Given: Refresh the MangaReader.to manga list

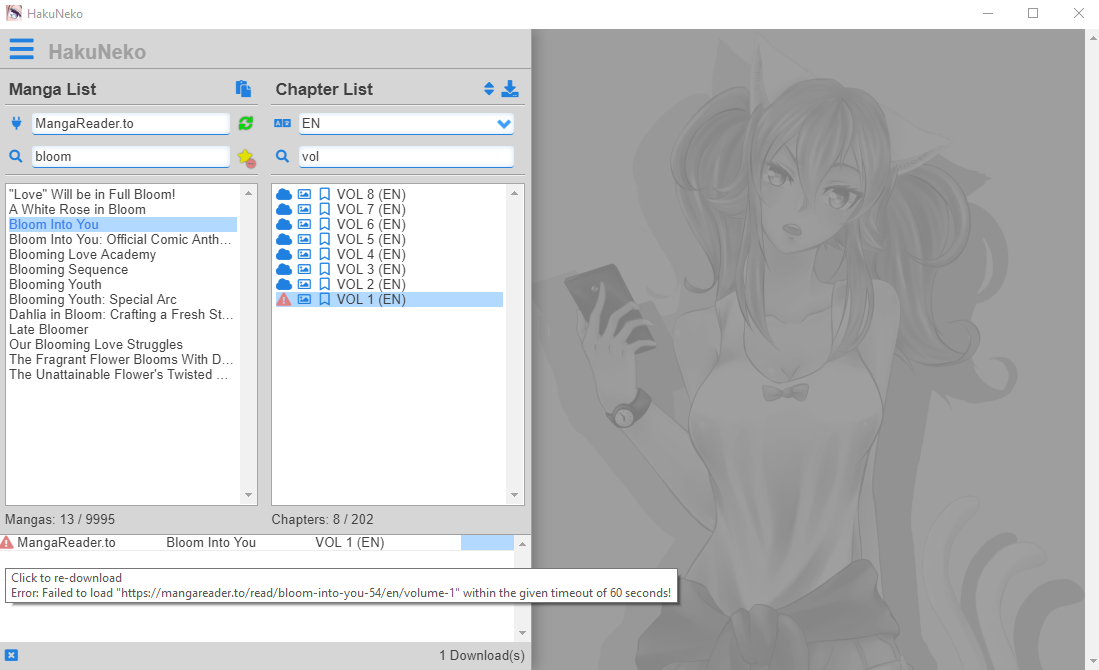Looking at the screenshot, I should point(246,123).
